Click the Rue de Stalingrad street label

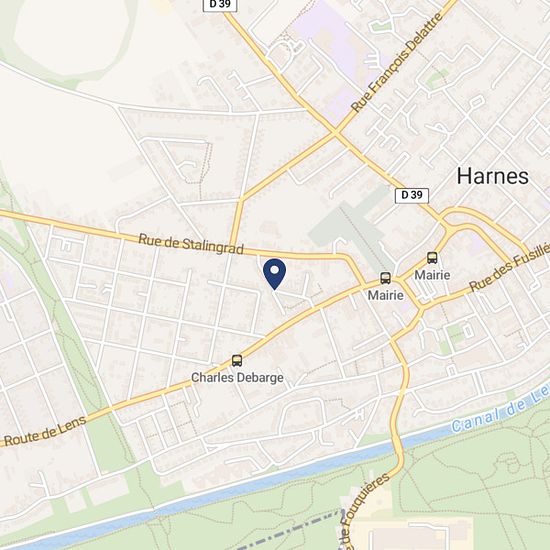click(191, 244)
